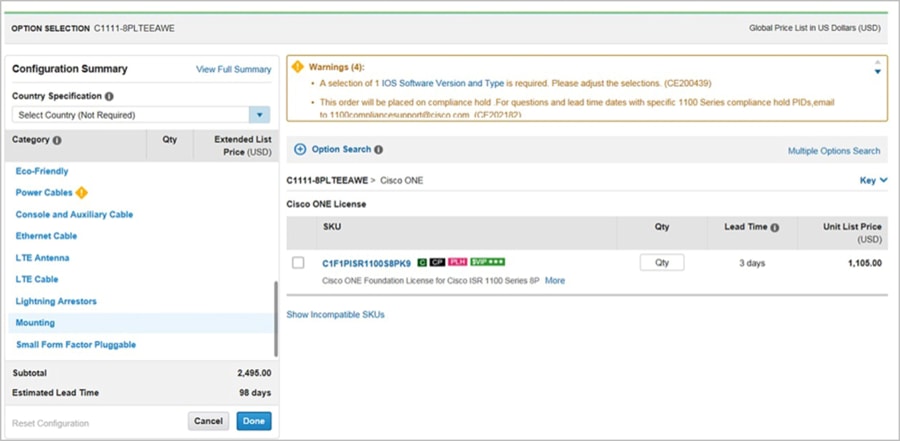This screenshot has width=900, height=441.
Task: Click the 3 days lead time value
Action: click(752, 264)
